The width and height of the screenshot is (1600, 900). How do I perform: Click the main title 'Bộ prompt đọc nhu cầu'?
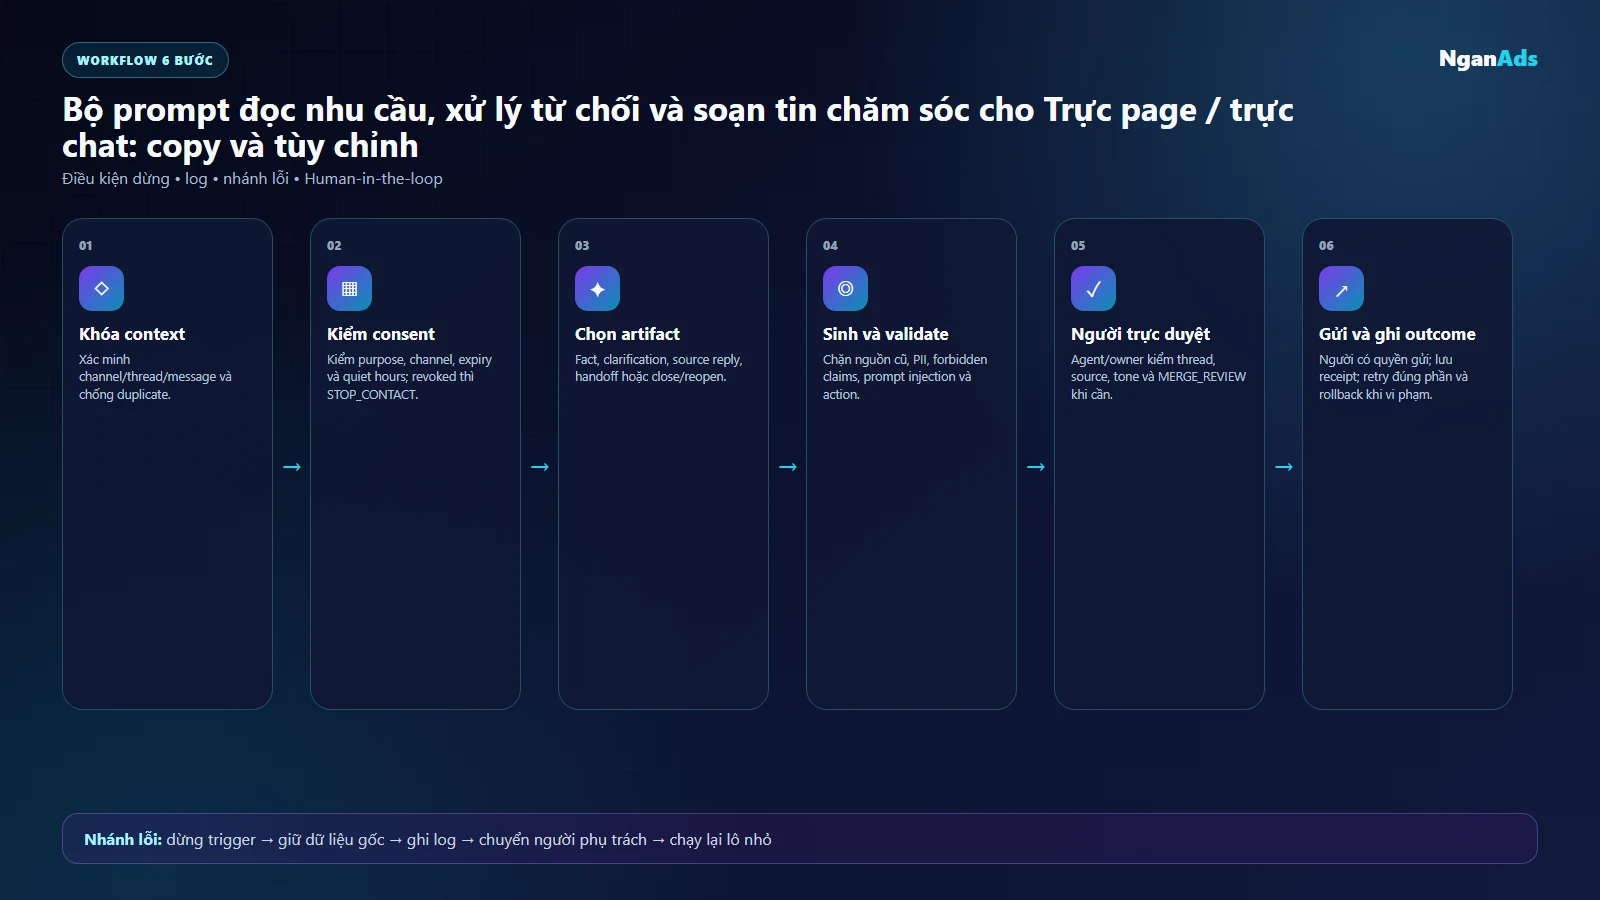[249, 110]
